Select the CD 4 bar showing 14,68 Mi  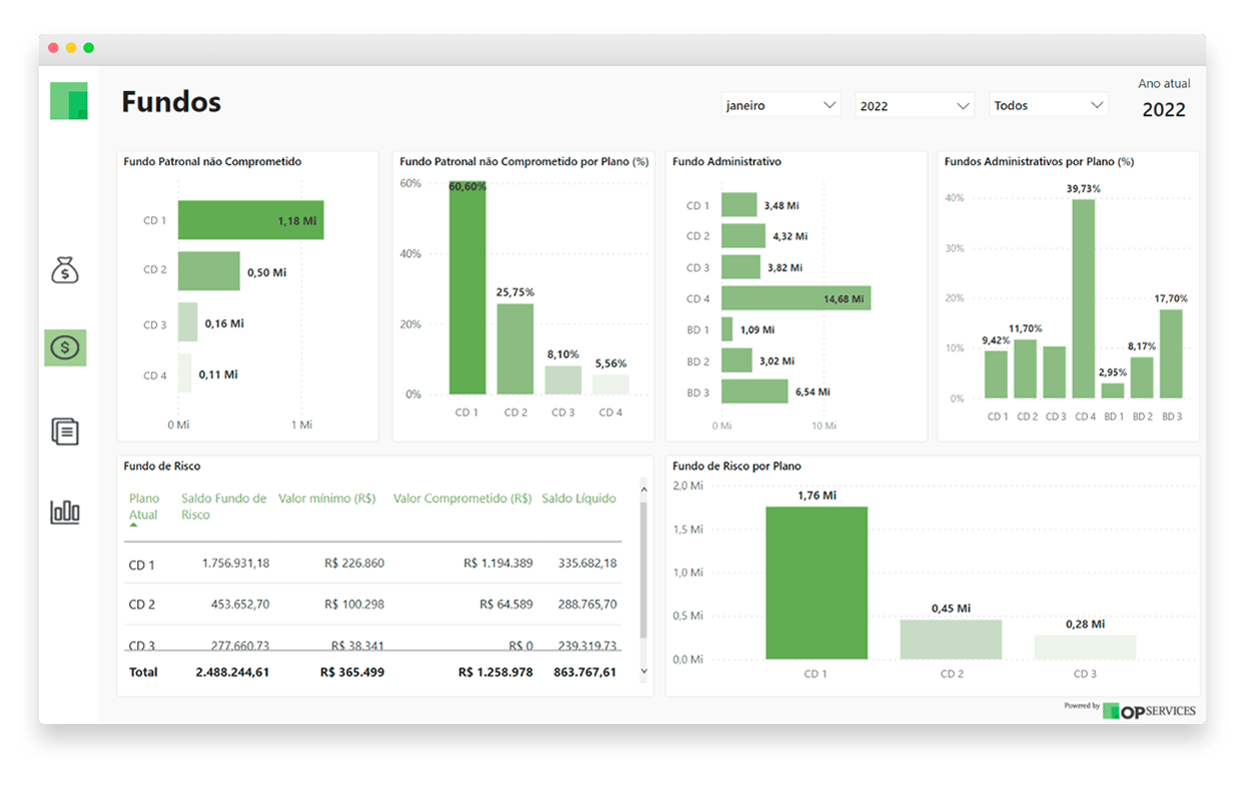click(x=795, y=298)
